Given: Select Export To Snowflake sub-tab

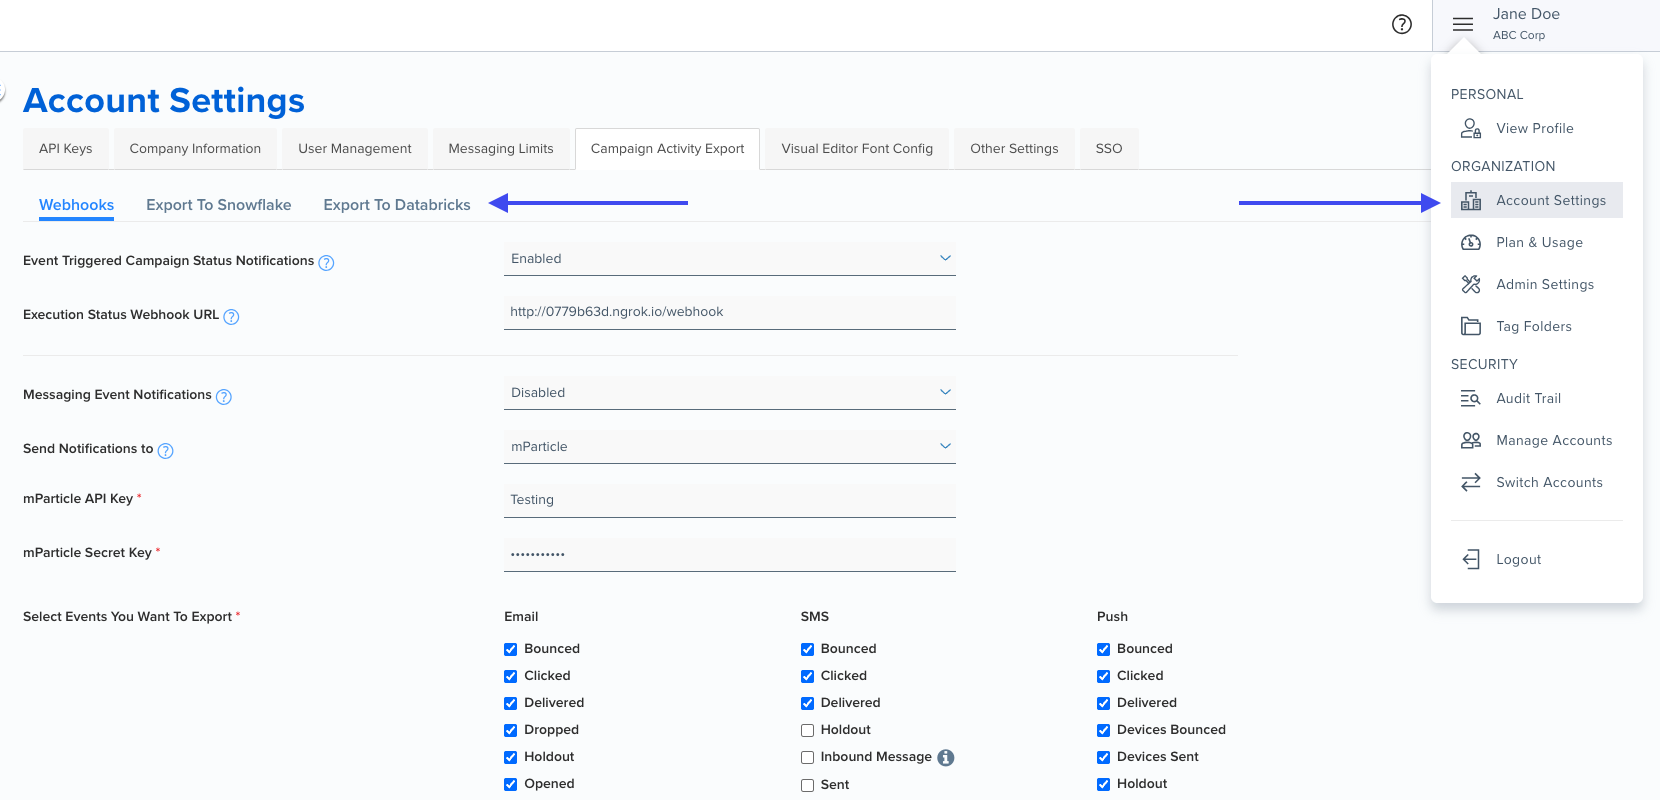Looking at the screenshot, I should click(219, 205).
